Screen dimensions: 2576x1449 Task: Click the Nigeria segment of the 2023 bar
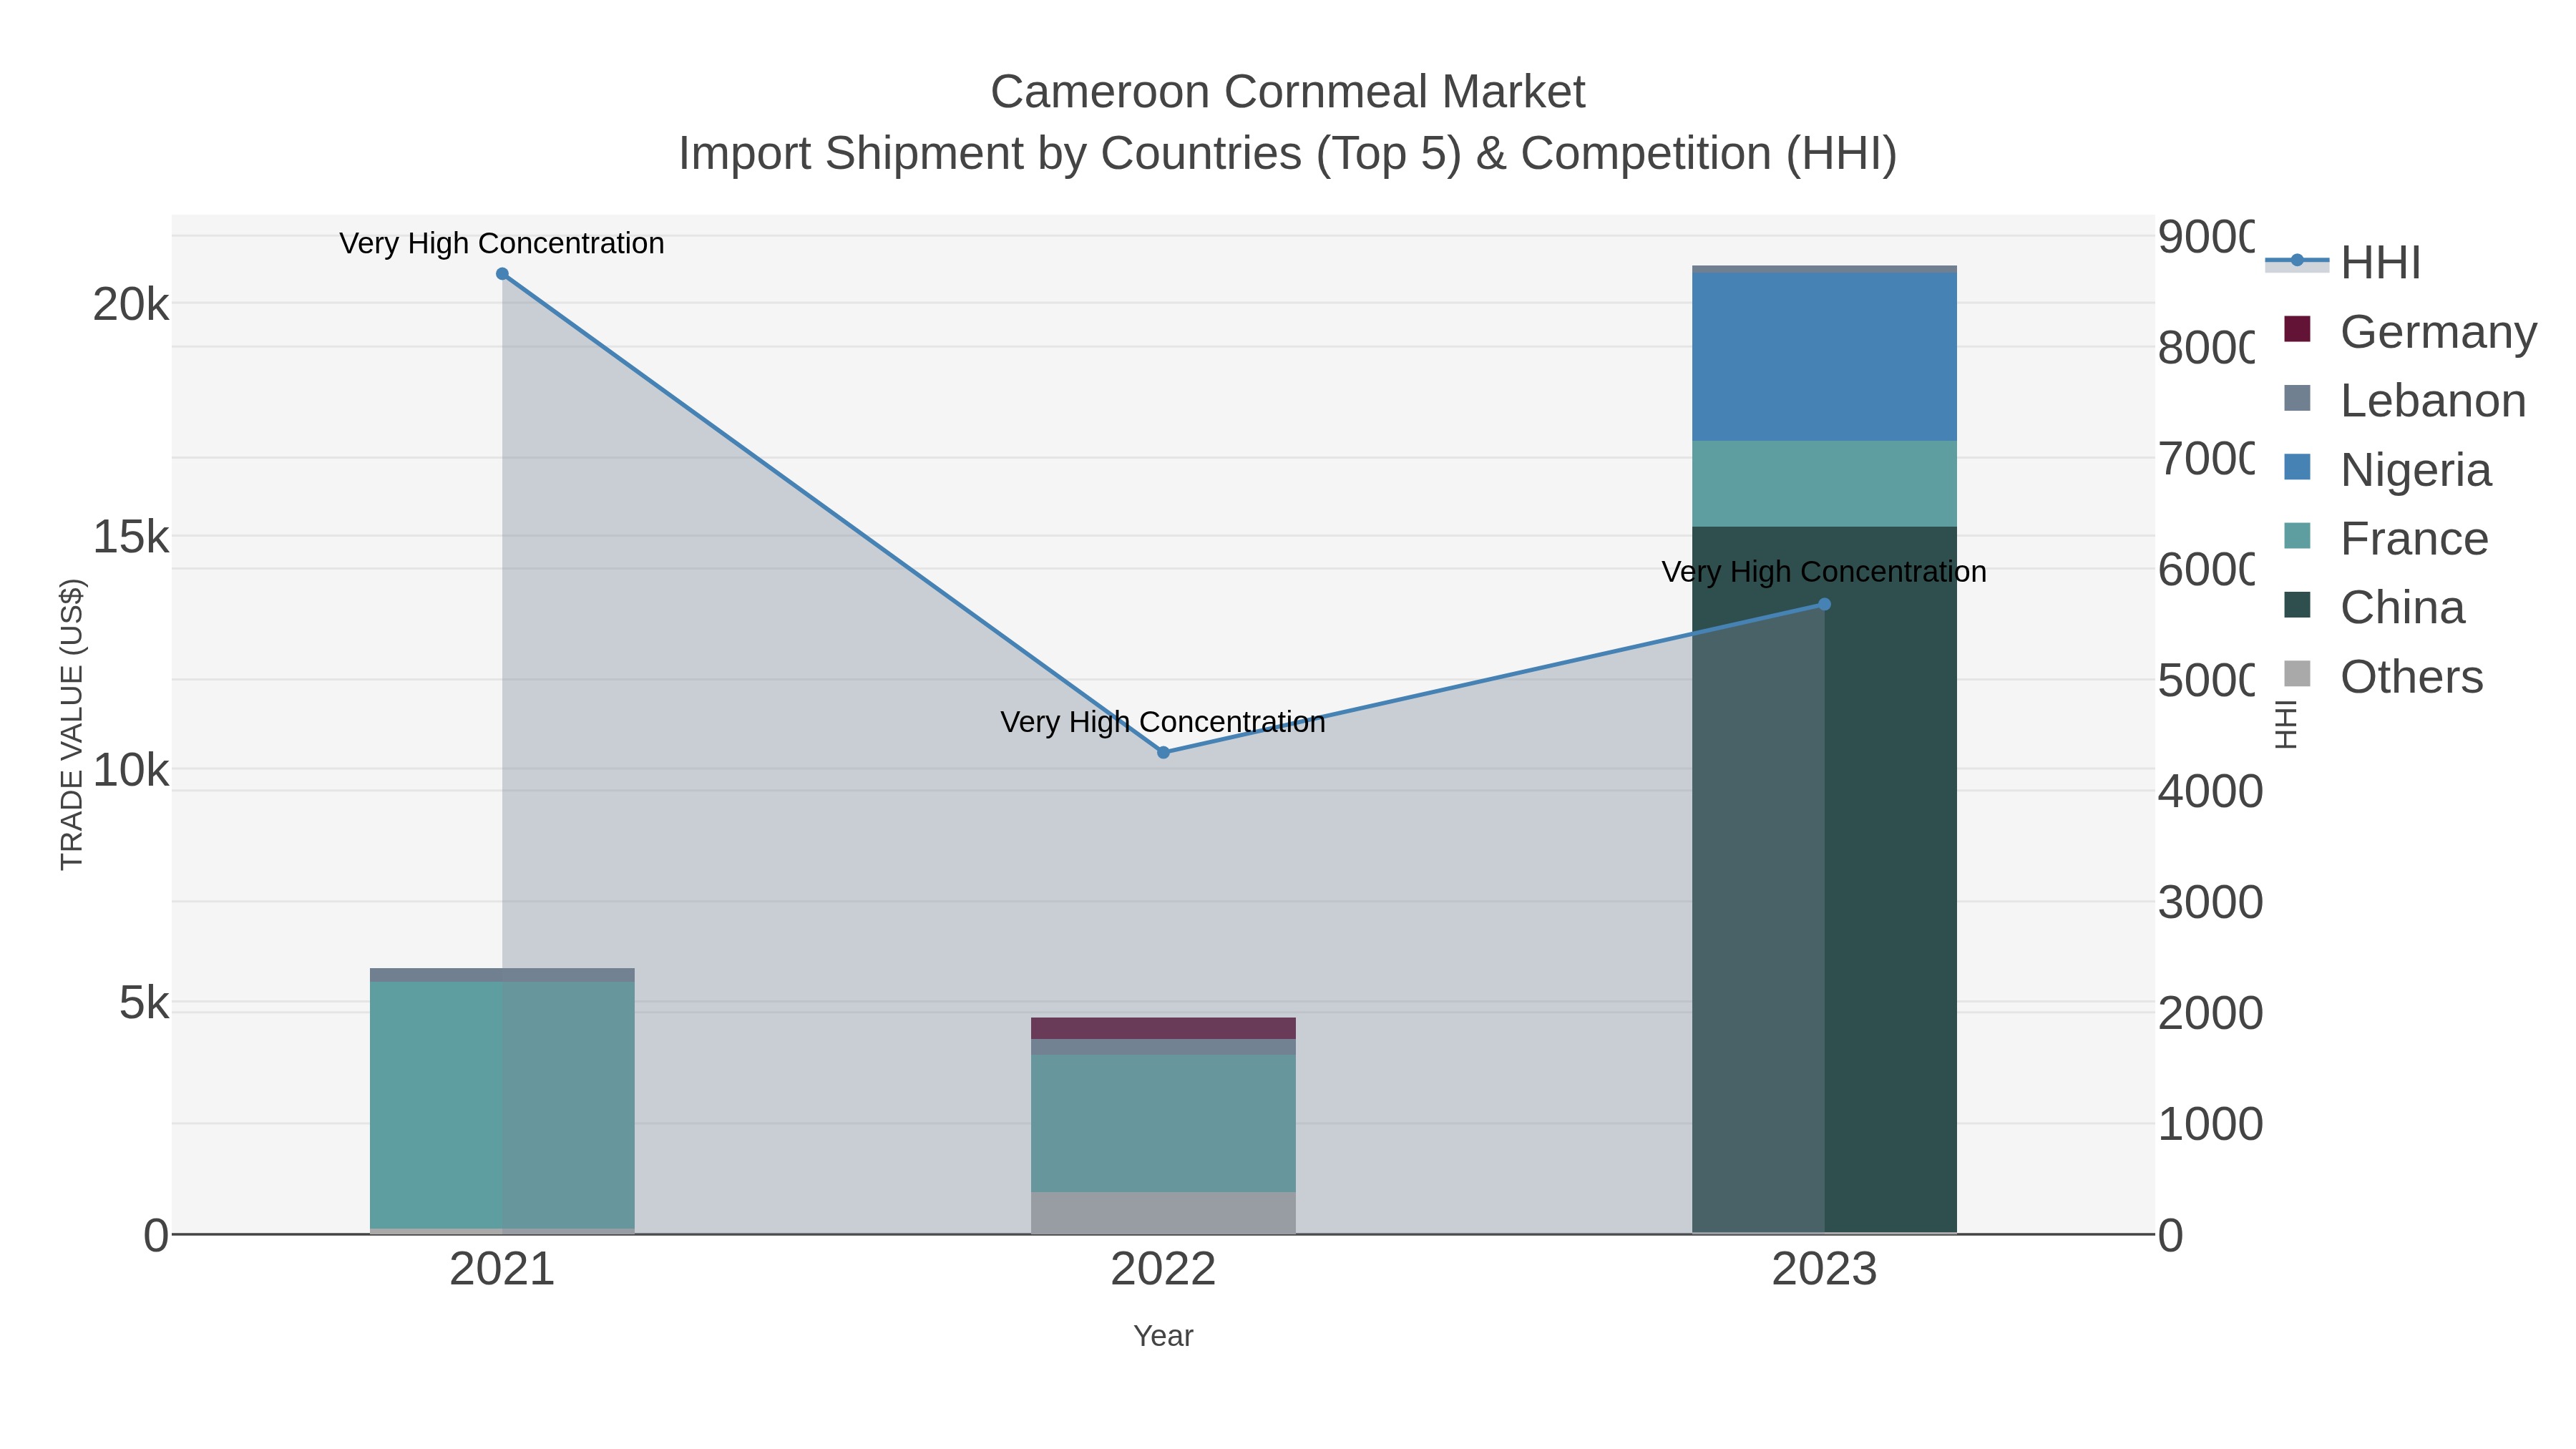click(x=1824, y=357)
